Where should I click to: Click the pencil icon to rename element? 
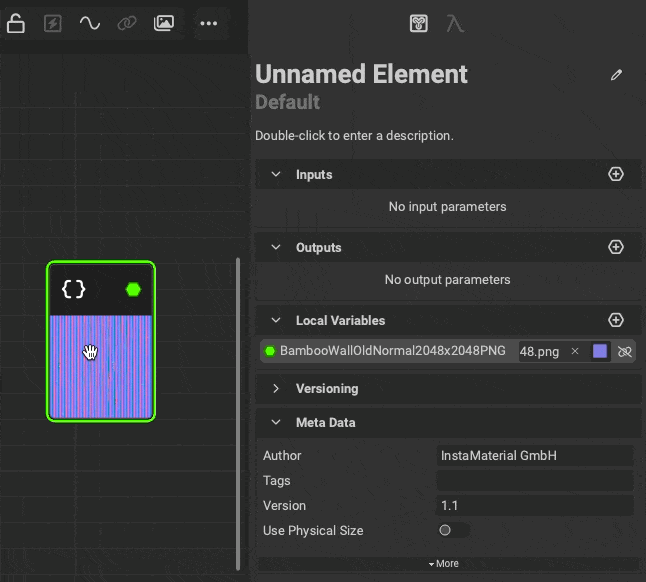click(617, 75)
